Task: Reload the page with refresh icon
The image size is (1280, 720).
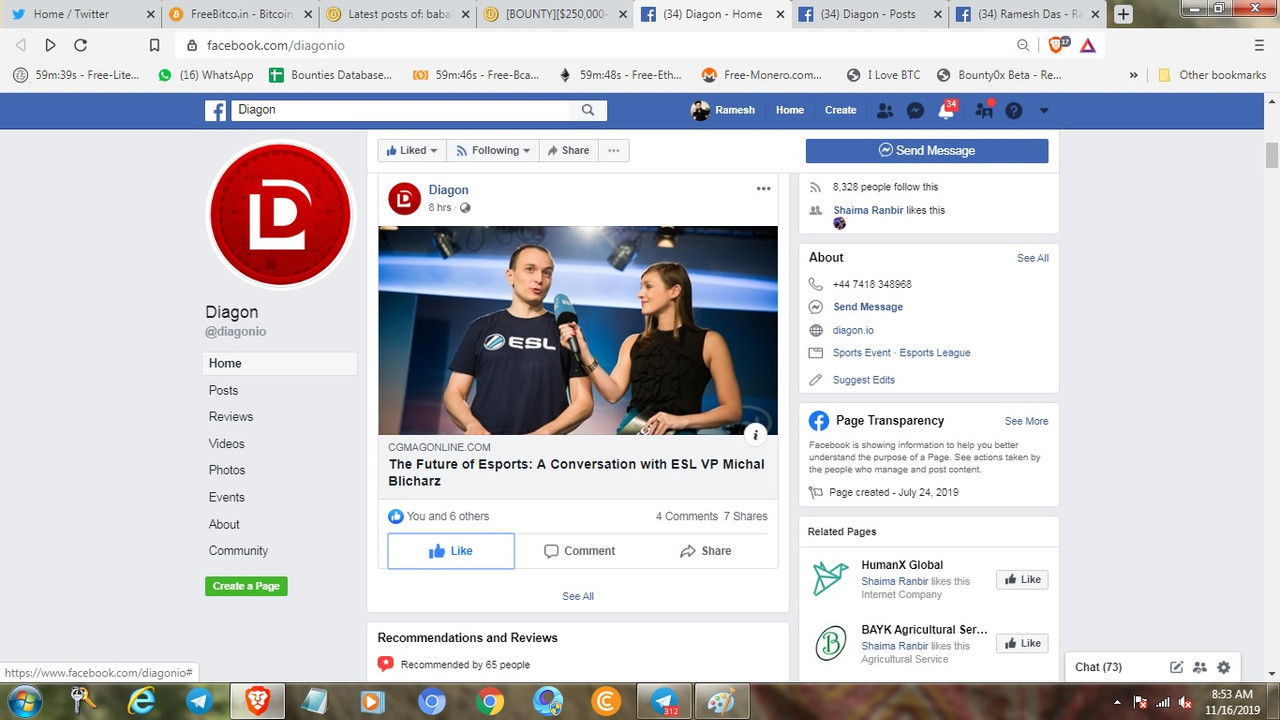Action: point(81,45)
